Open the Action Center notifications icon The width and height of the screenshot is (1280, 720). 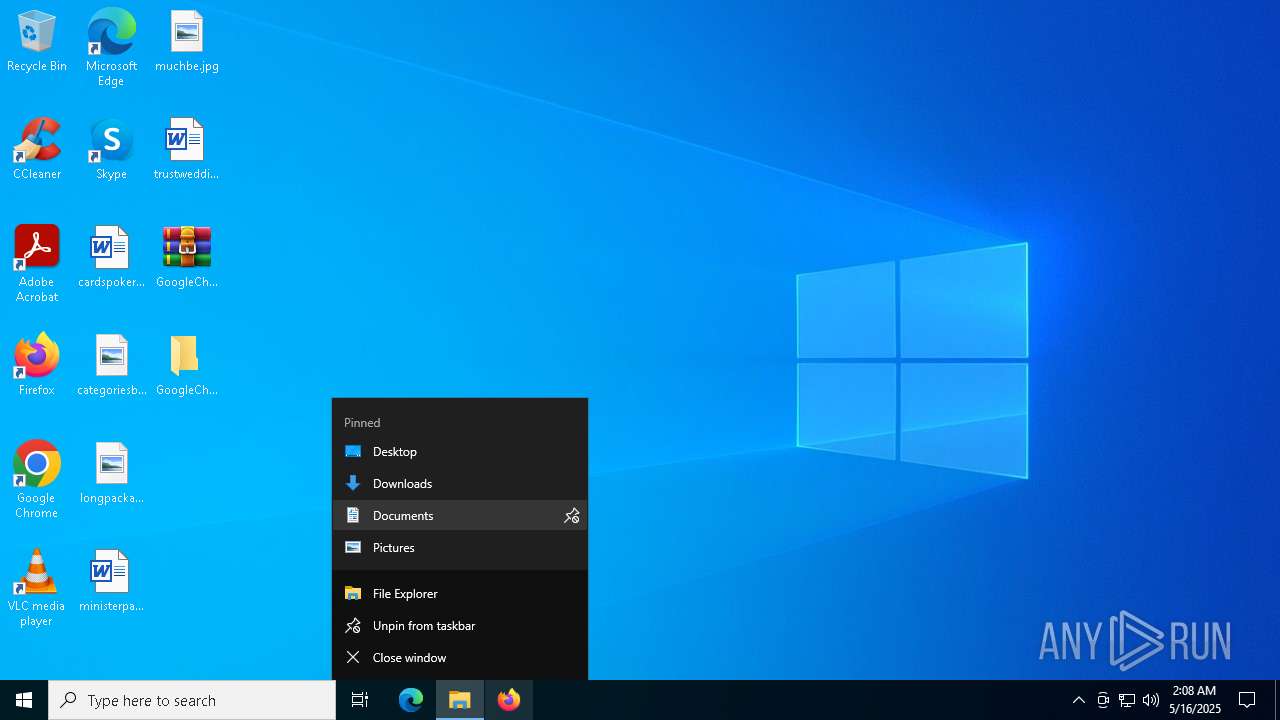[1247, 700]
